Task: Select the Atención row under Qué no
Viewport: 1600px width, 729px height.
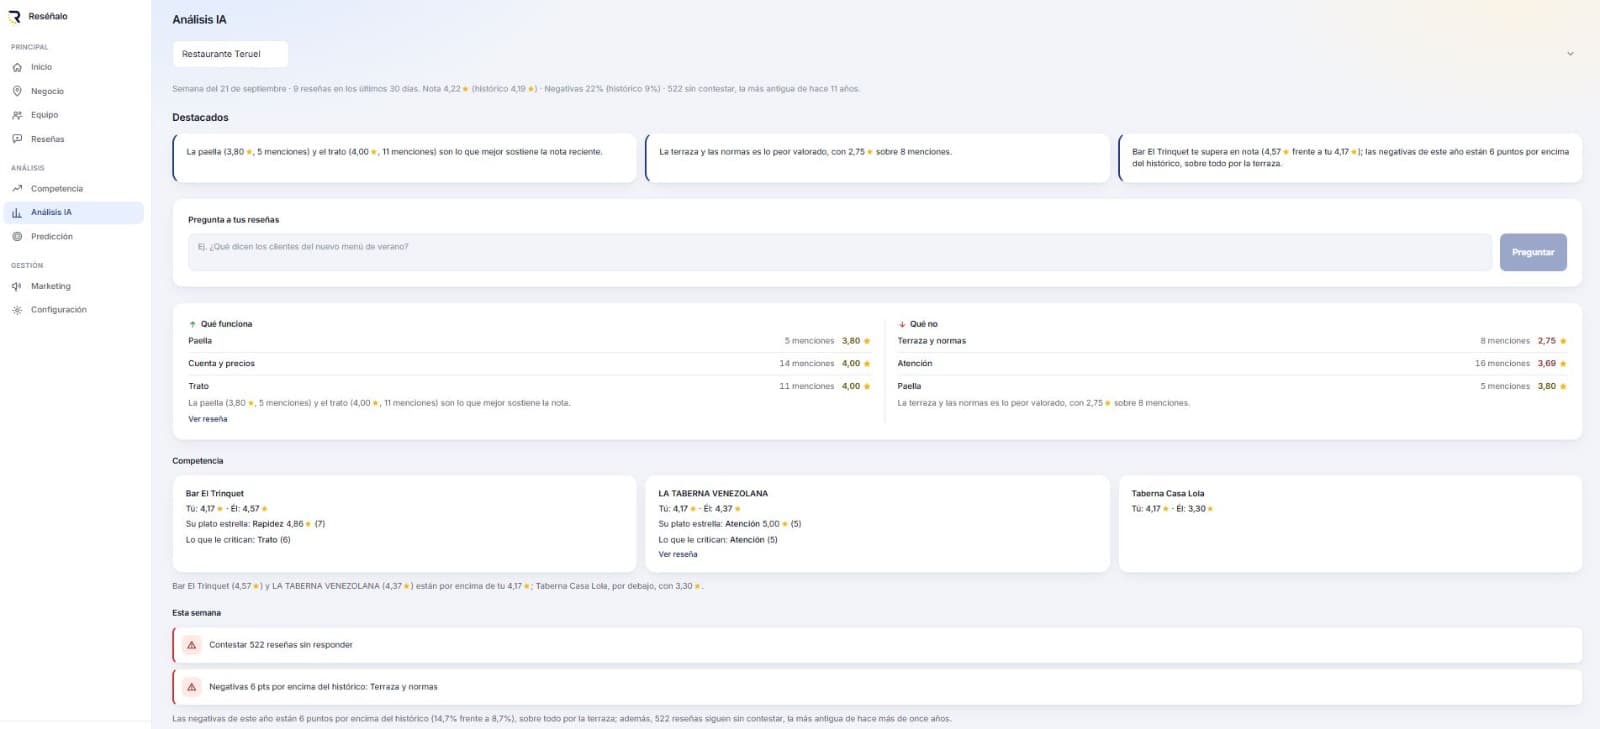Action: [1232, 363]
